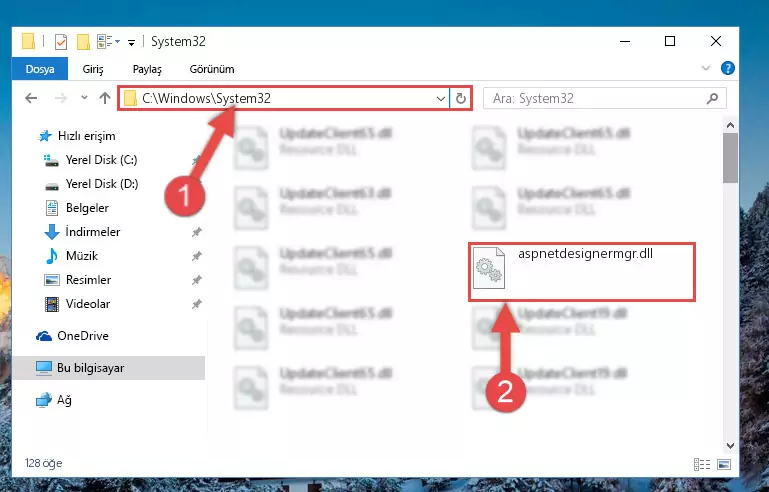
Task: Expand the ribbon with the chevron
Action: (706, 68)
